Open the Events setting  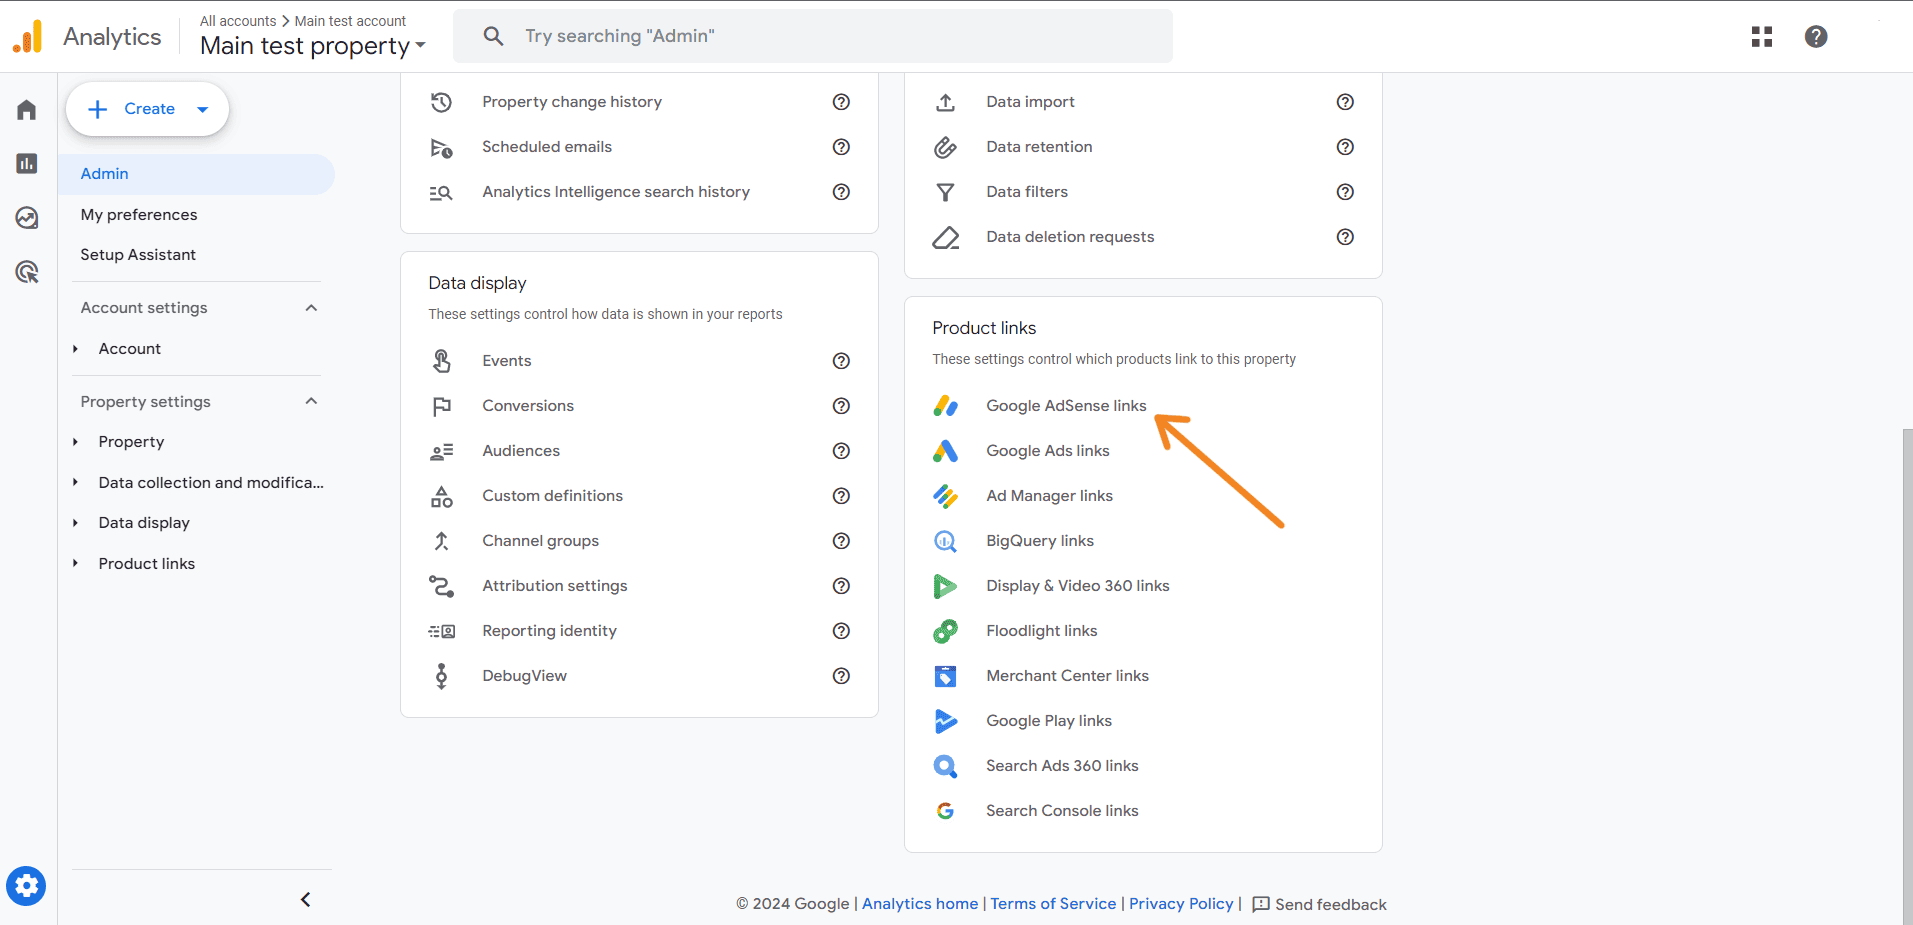(x=506, y=361)
